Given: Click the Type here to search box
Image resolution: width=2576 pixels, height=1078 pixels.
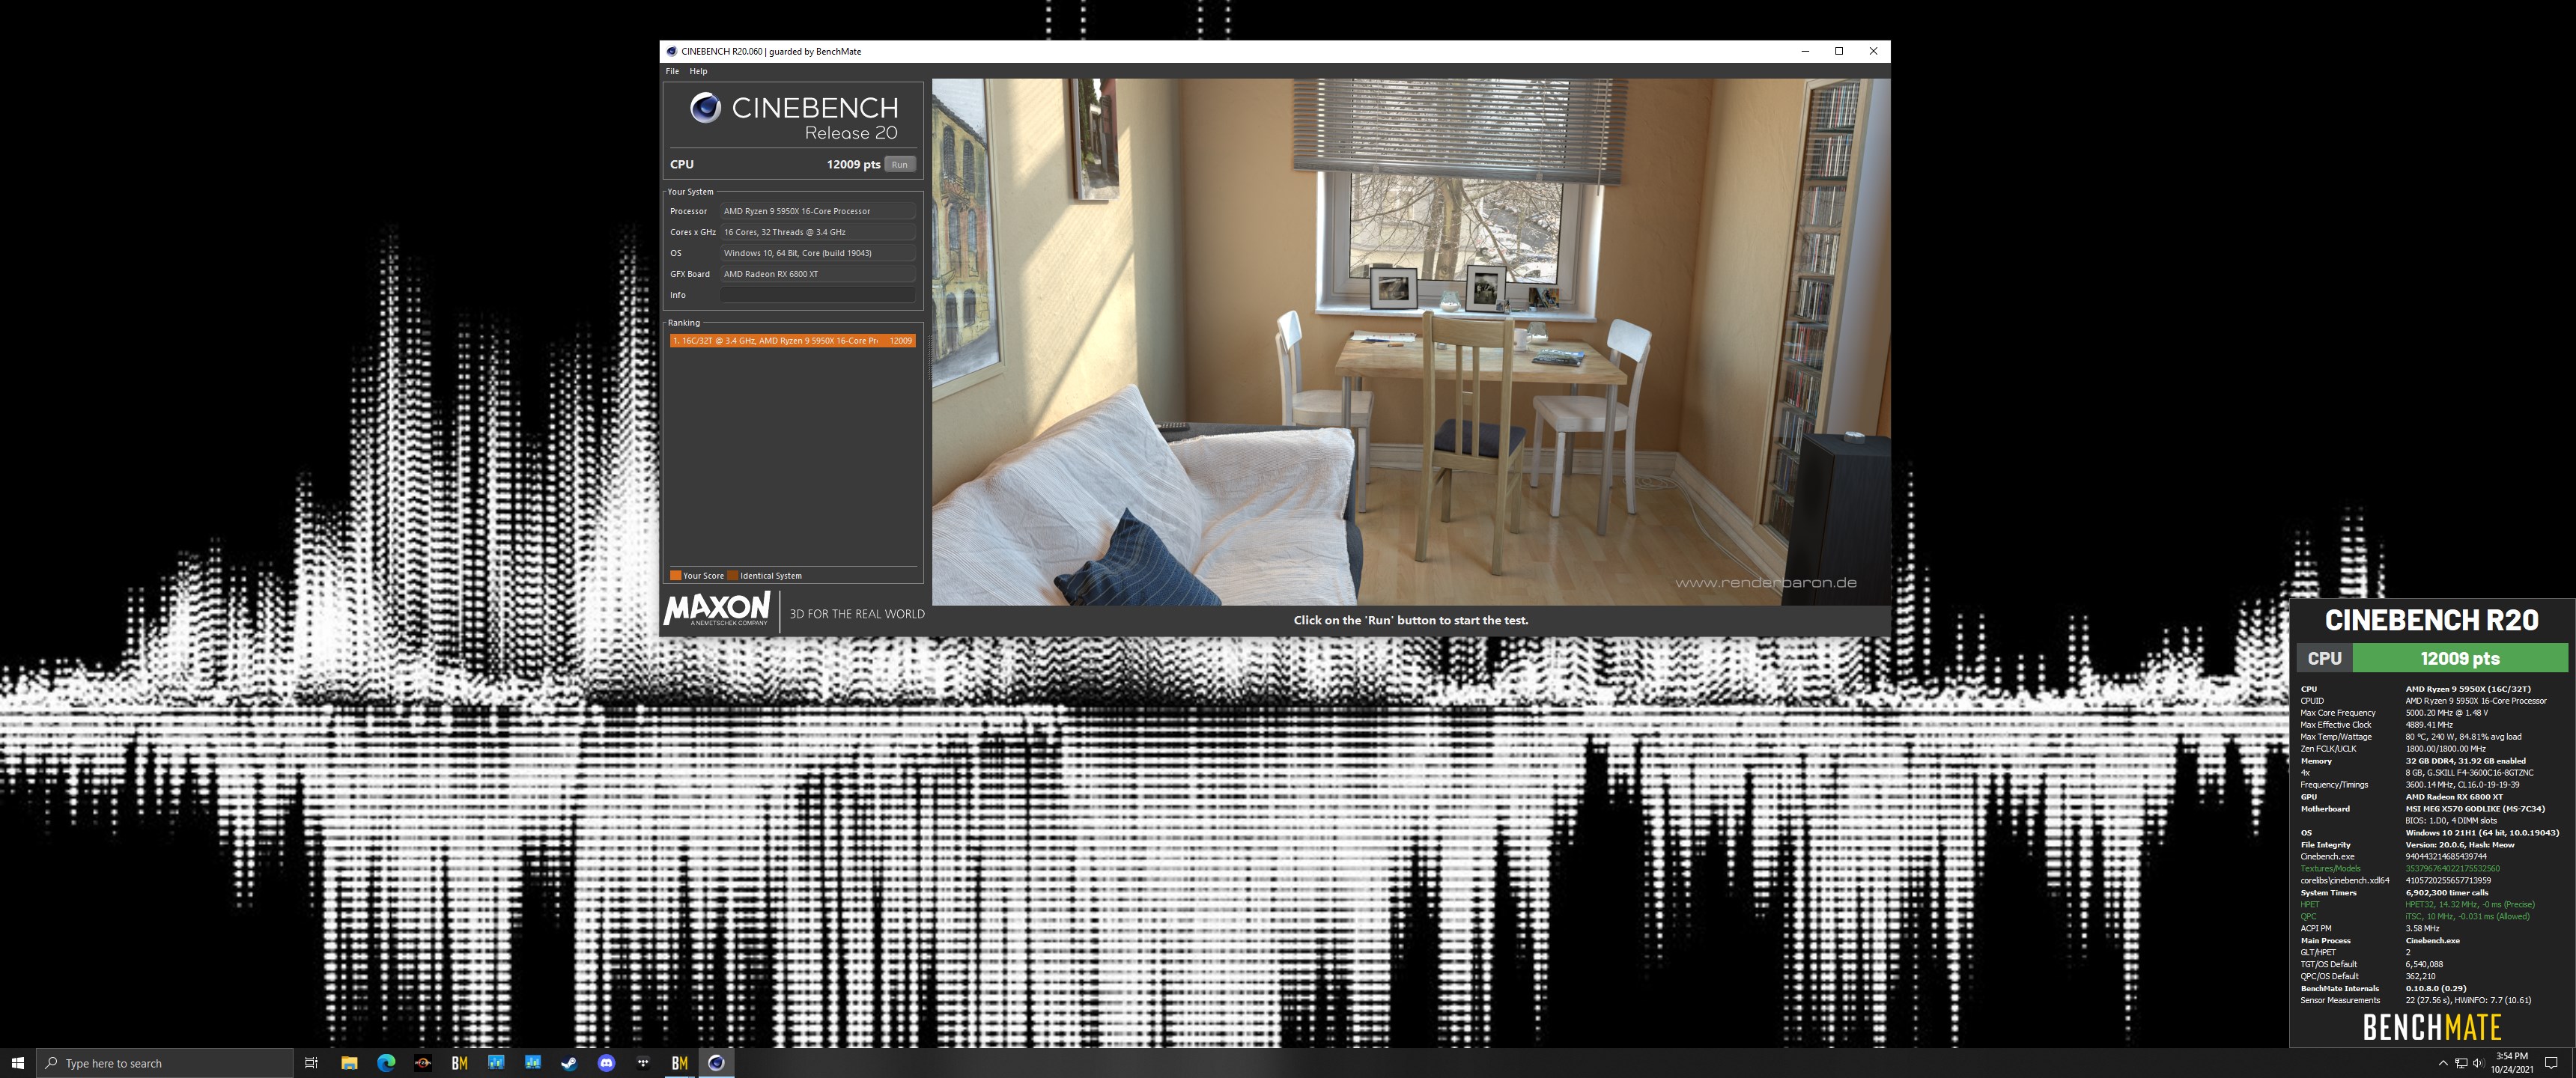Looking at the screenshot, I should 165,1063.
